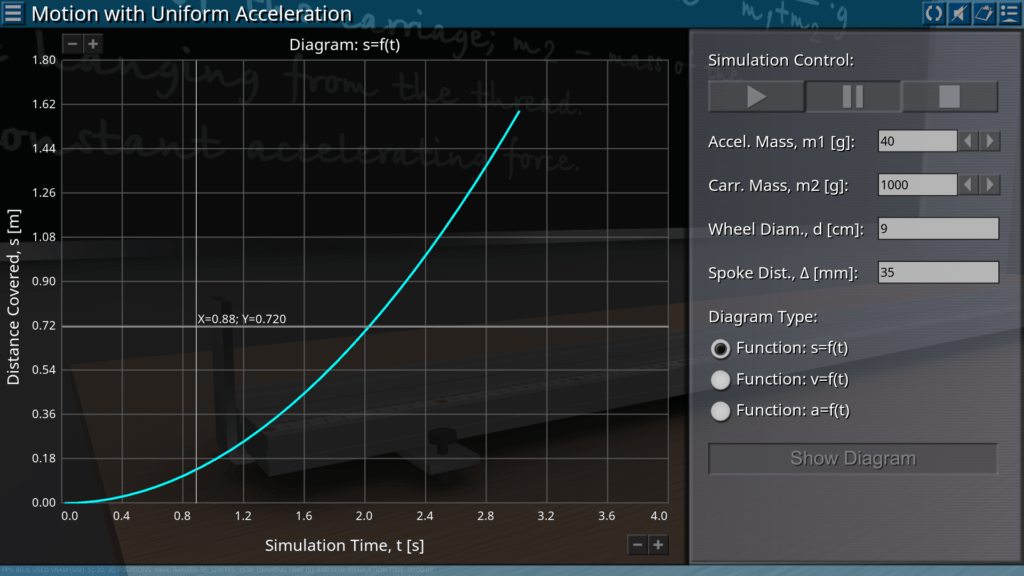1024x576 pixels.
Task: Click the reset/refresh simulation icon
Action: (x=933, y=13)
